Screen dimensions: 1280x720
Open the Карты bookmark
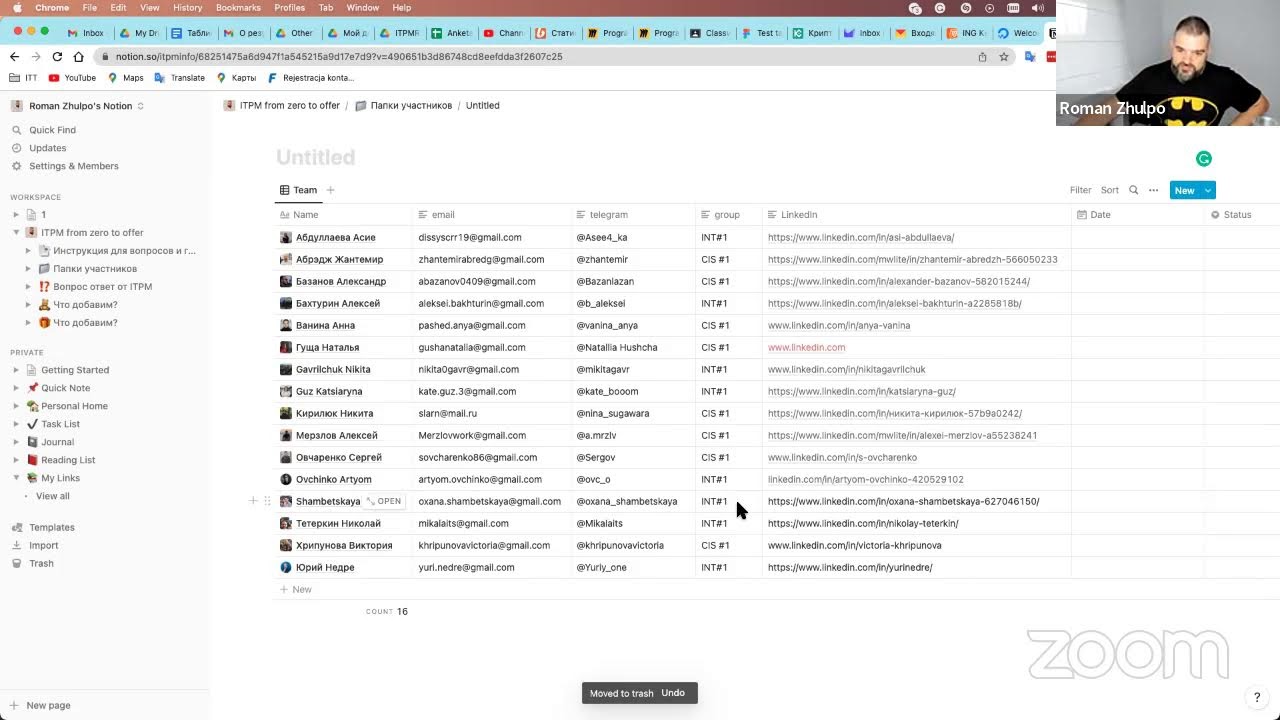236,78
